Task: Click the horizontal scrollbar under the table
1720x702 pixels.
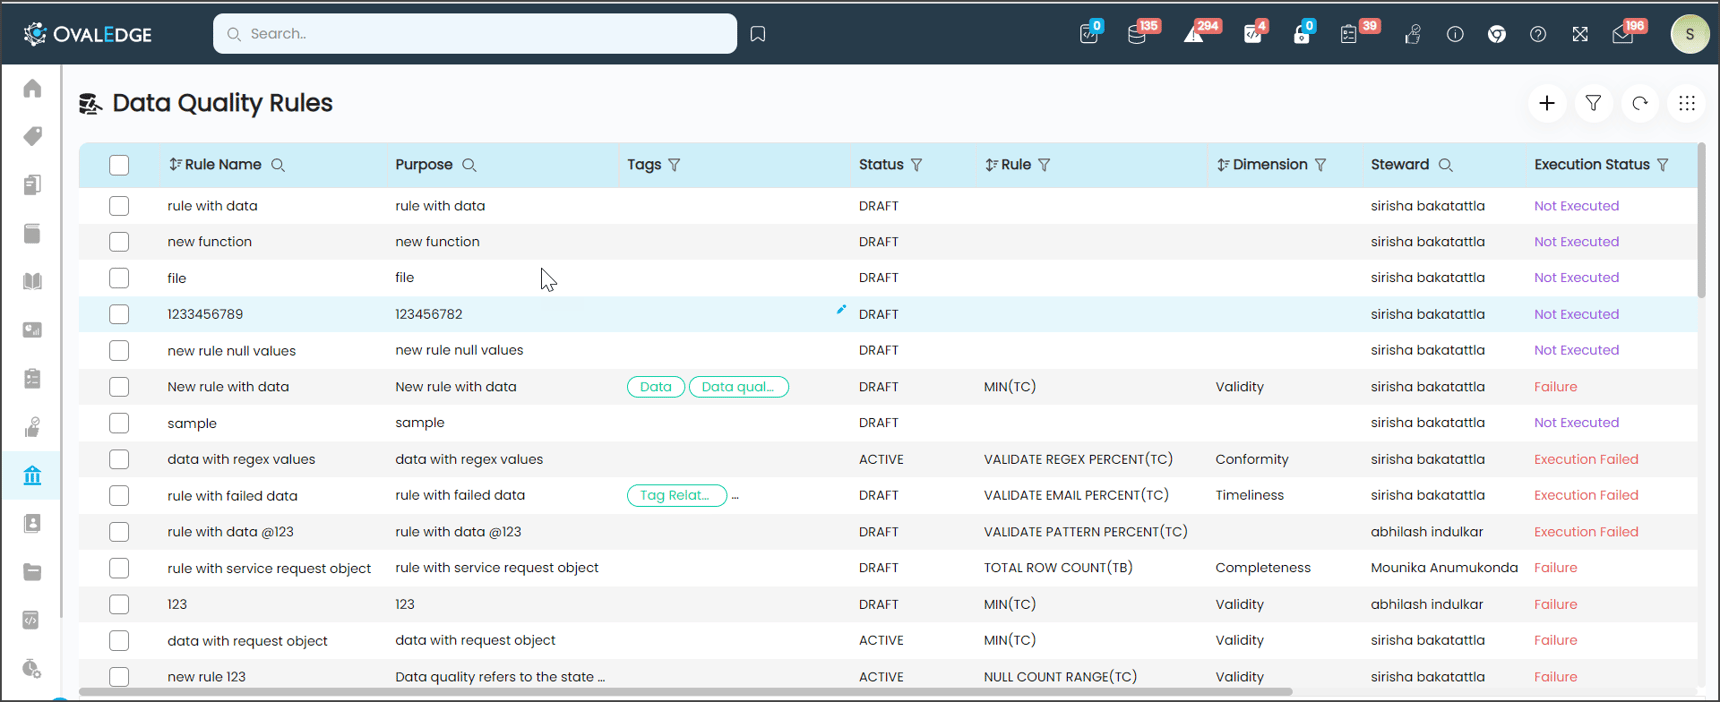Action: 685,691
